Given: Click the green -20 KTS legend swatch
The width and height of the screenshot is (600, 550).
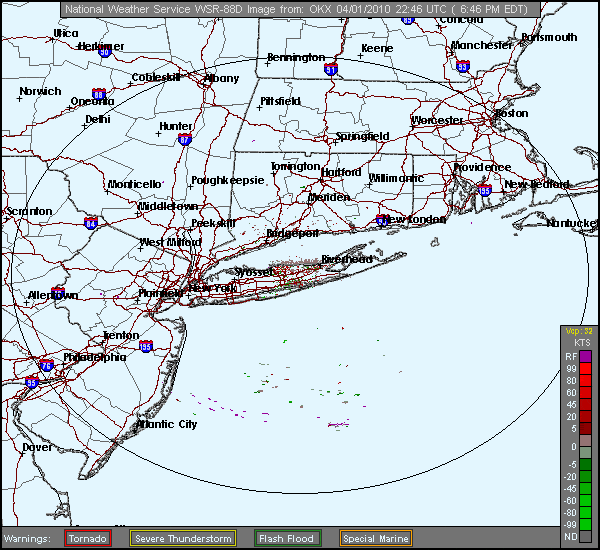Looking at the screenshot, I should coord(585,477).
